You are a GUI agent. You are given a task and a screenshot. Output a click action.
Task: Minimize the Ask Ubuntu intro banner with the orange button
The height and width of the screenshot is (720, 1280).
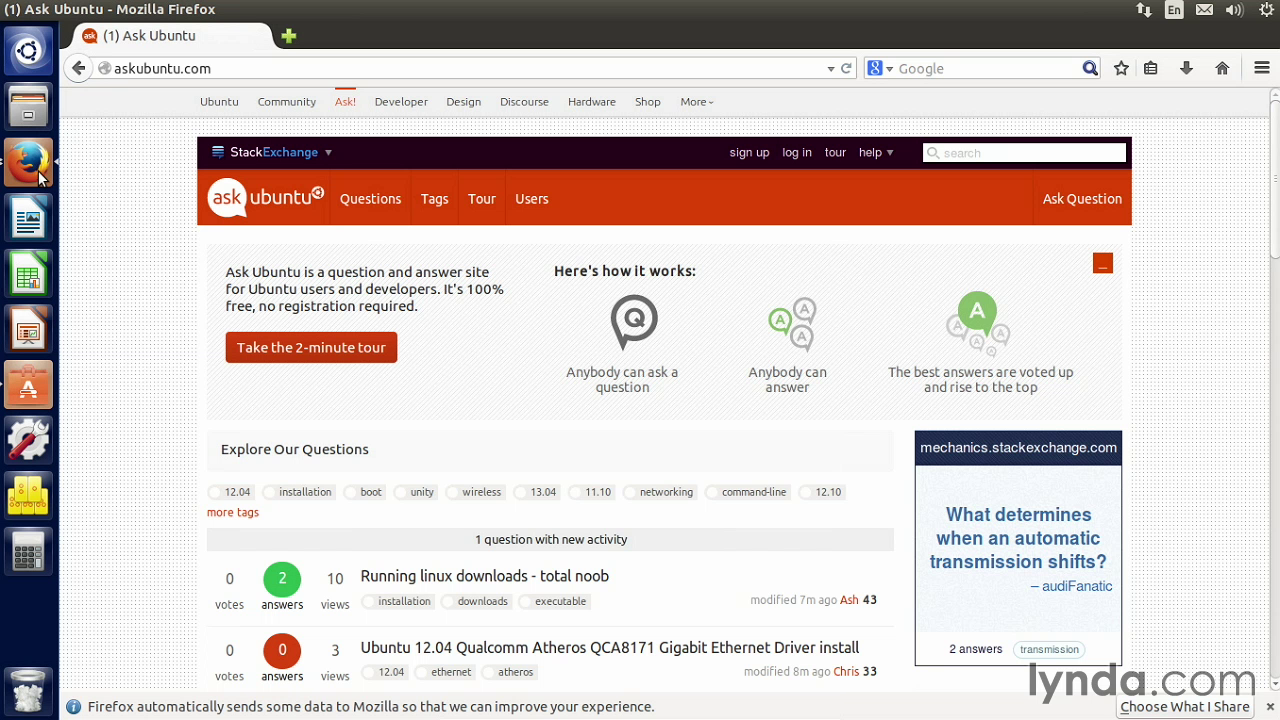tap(1103, 263)
